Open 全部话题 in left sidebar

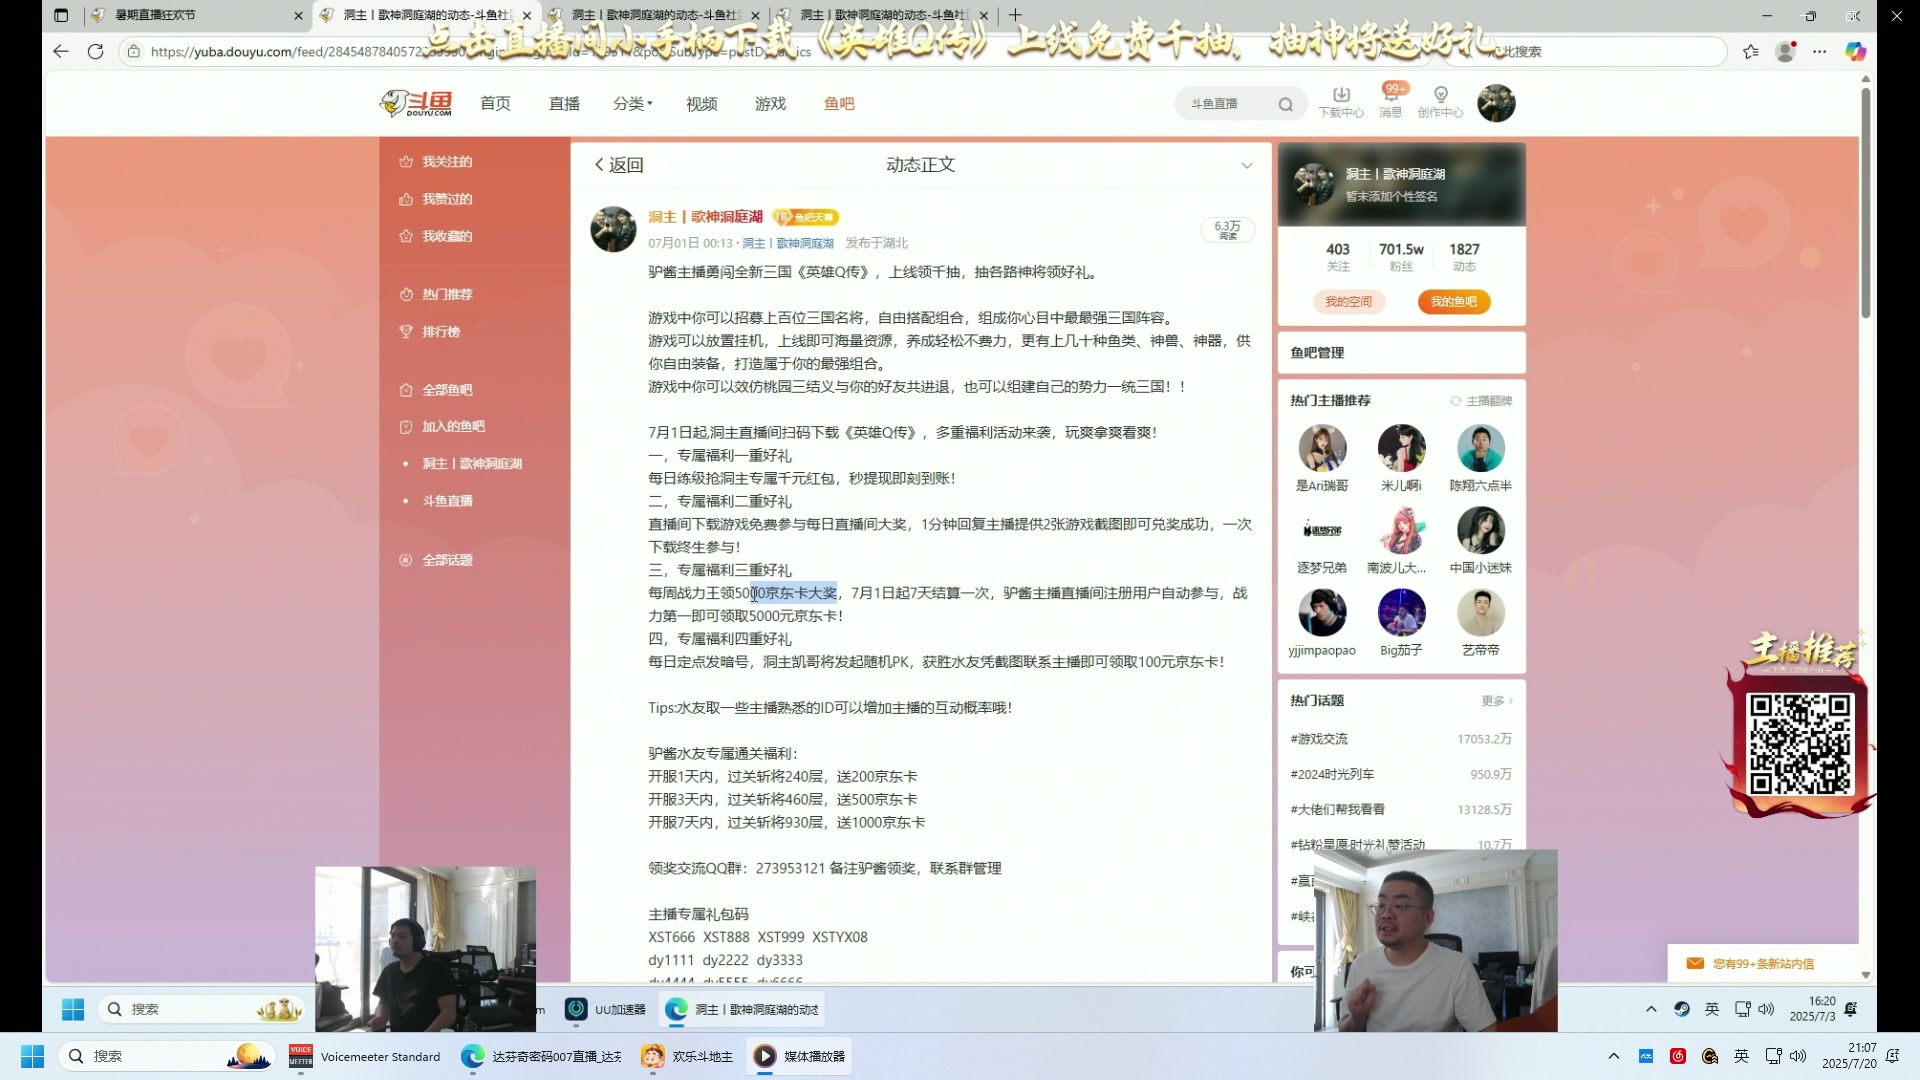coord(436,560)
